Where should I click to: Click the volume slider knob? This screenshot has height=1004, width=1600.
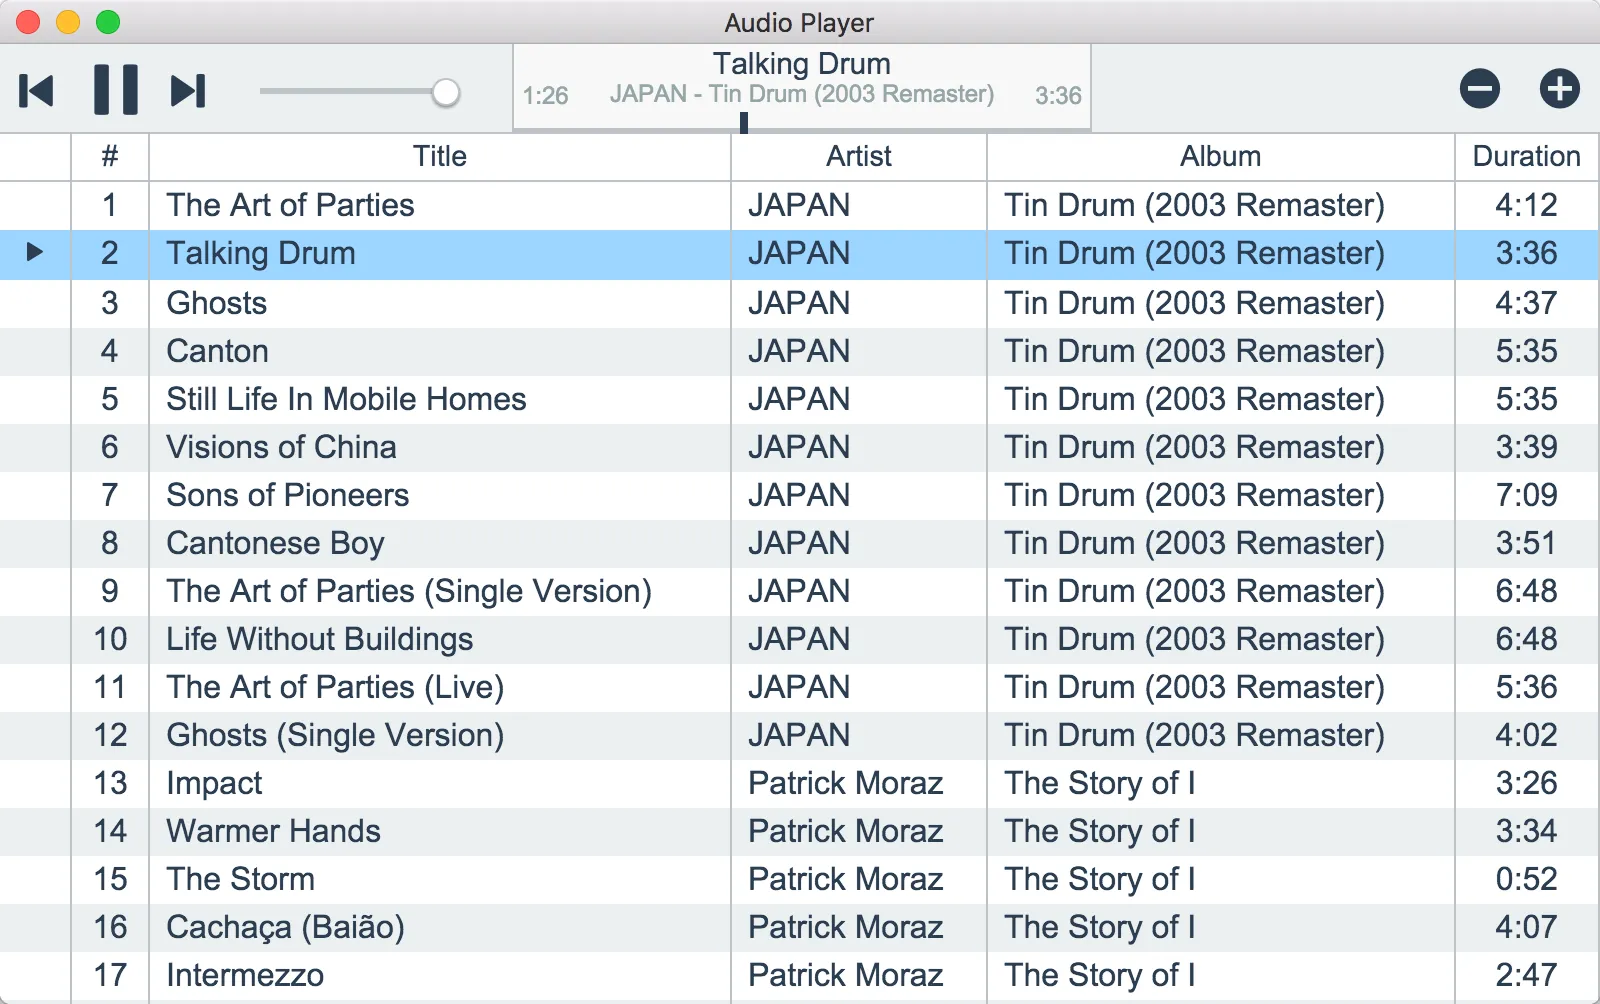446,93
